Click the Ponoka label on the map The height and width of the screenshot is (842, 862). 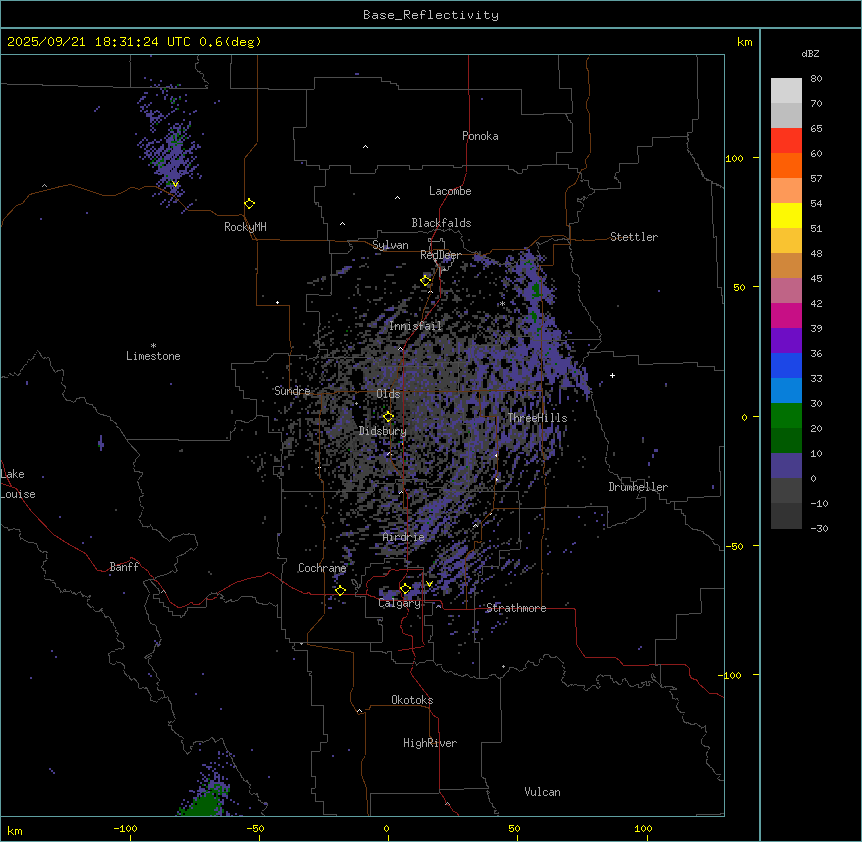(480, 136)
